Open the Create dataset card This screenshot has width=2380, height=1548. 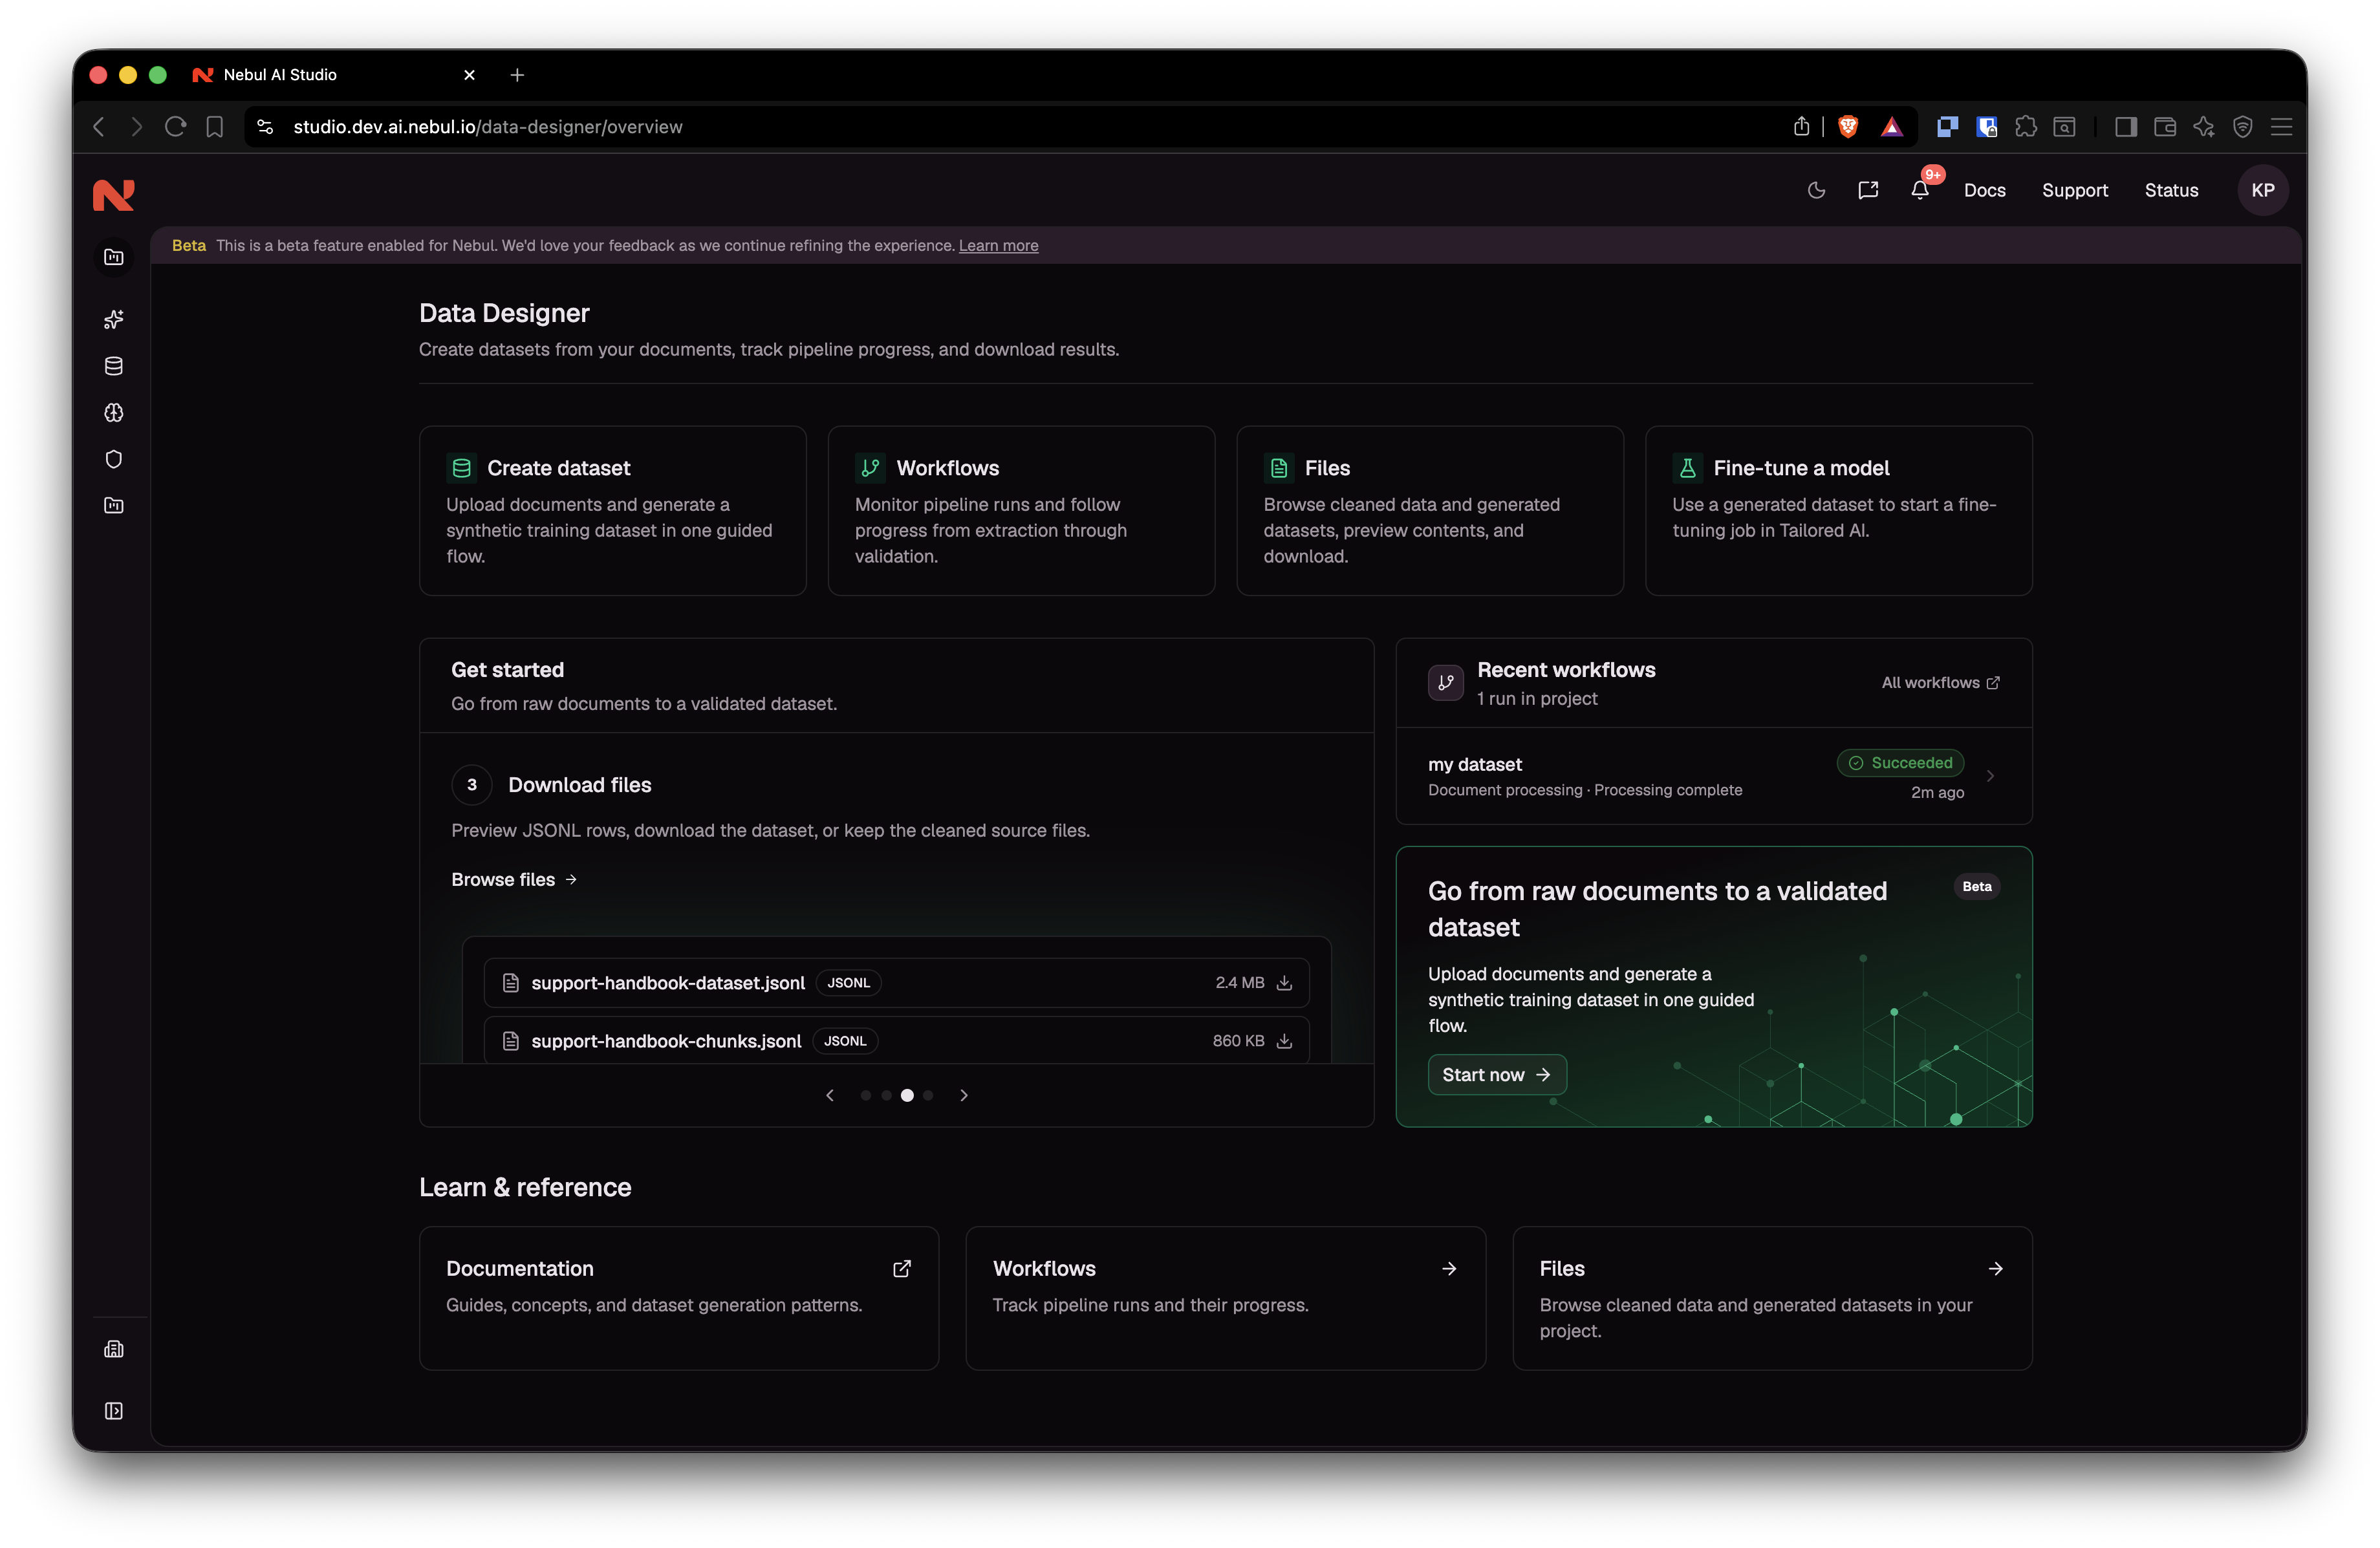tap(612, 511)
